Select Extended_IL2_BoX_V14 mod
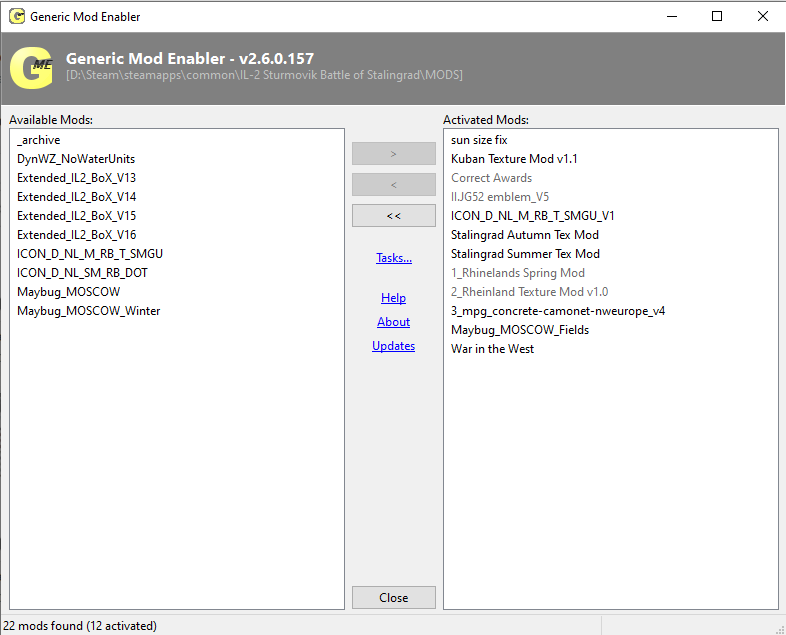Viewport: 786px width, 635px height. (x=77, y=197)
